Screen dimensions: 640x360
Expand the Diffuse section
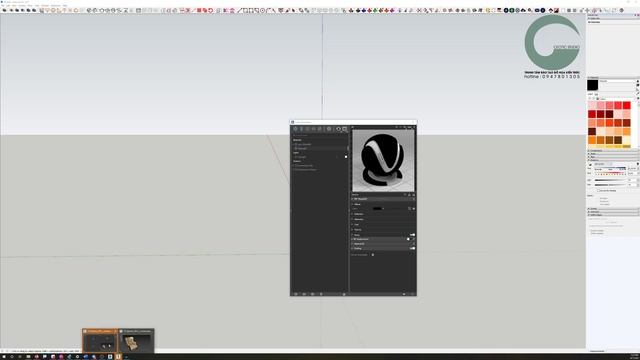357,204
